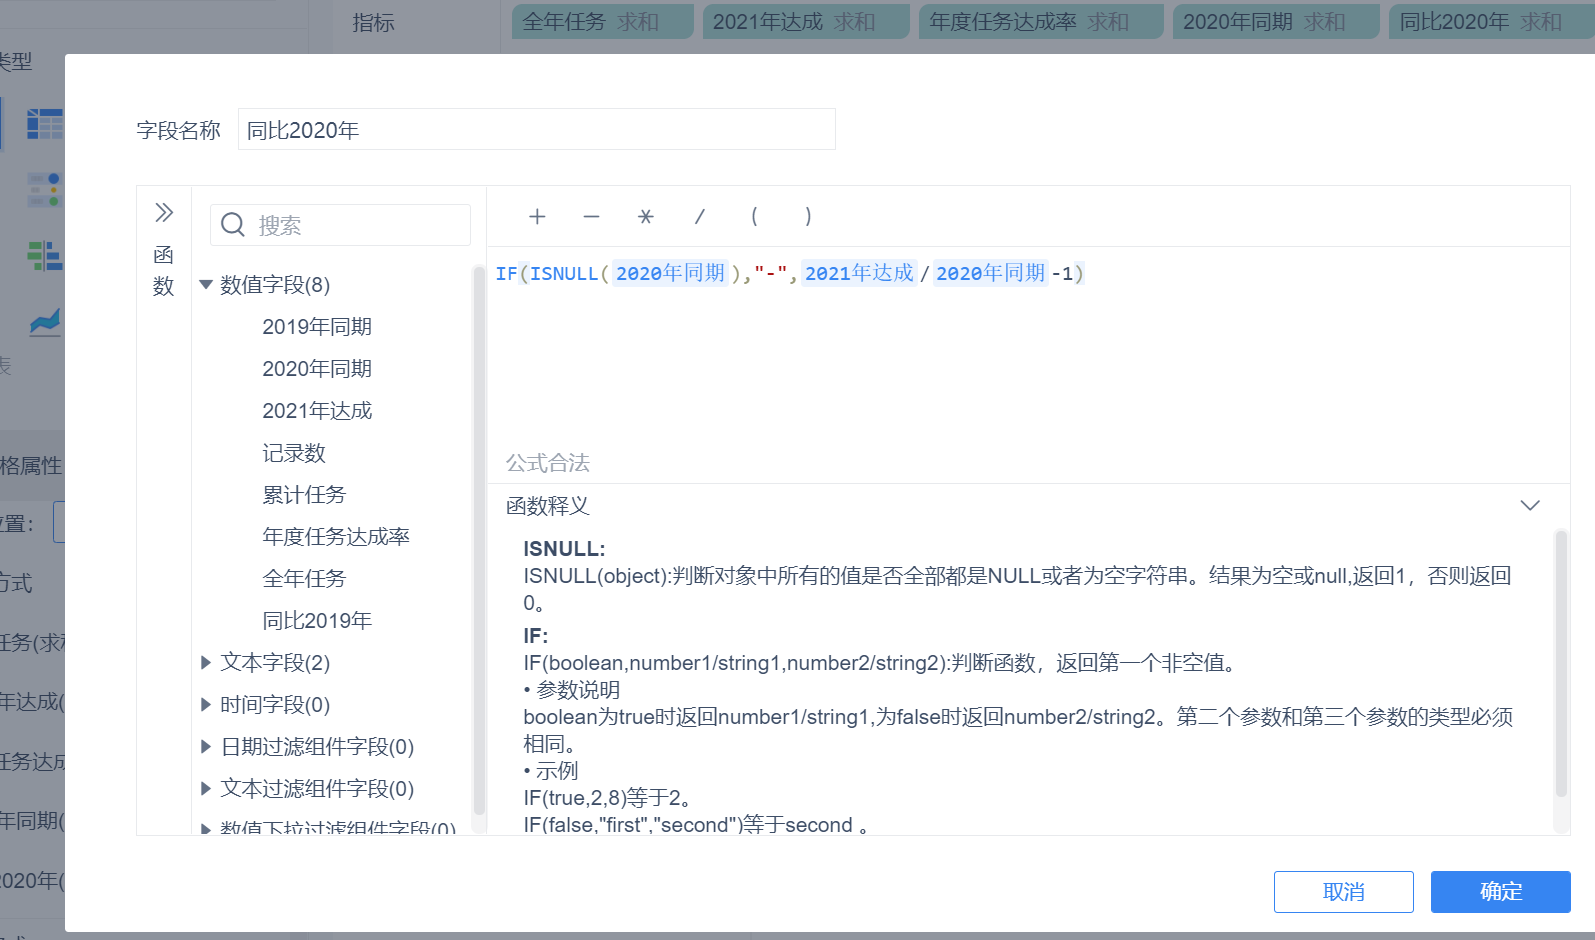Select 2021年达成 field in list
Screen dimensions: 1595x940
tap(317, 411)
